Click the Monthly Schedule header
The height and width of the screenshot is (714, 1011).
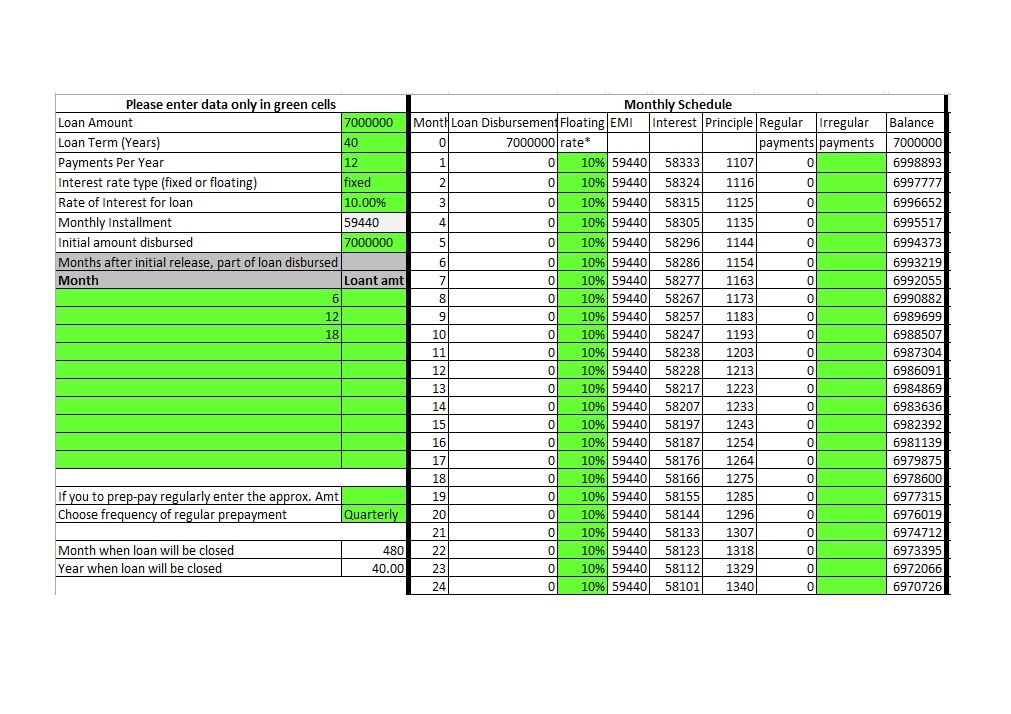(677, 104)
